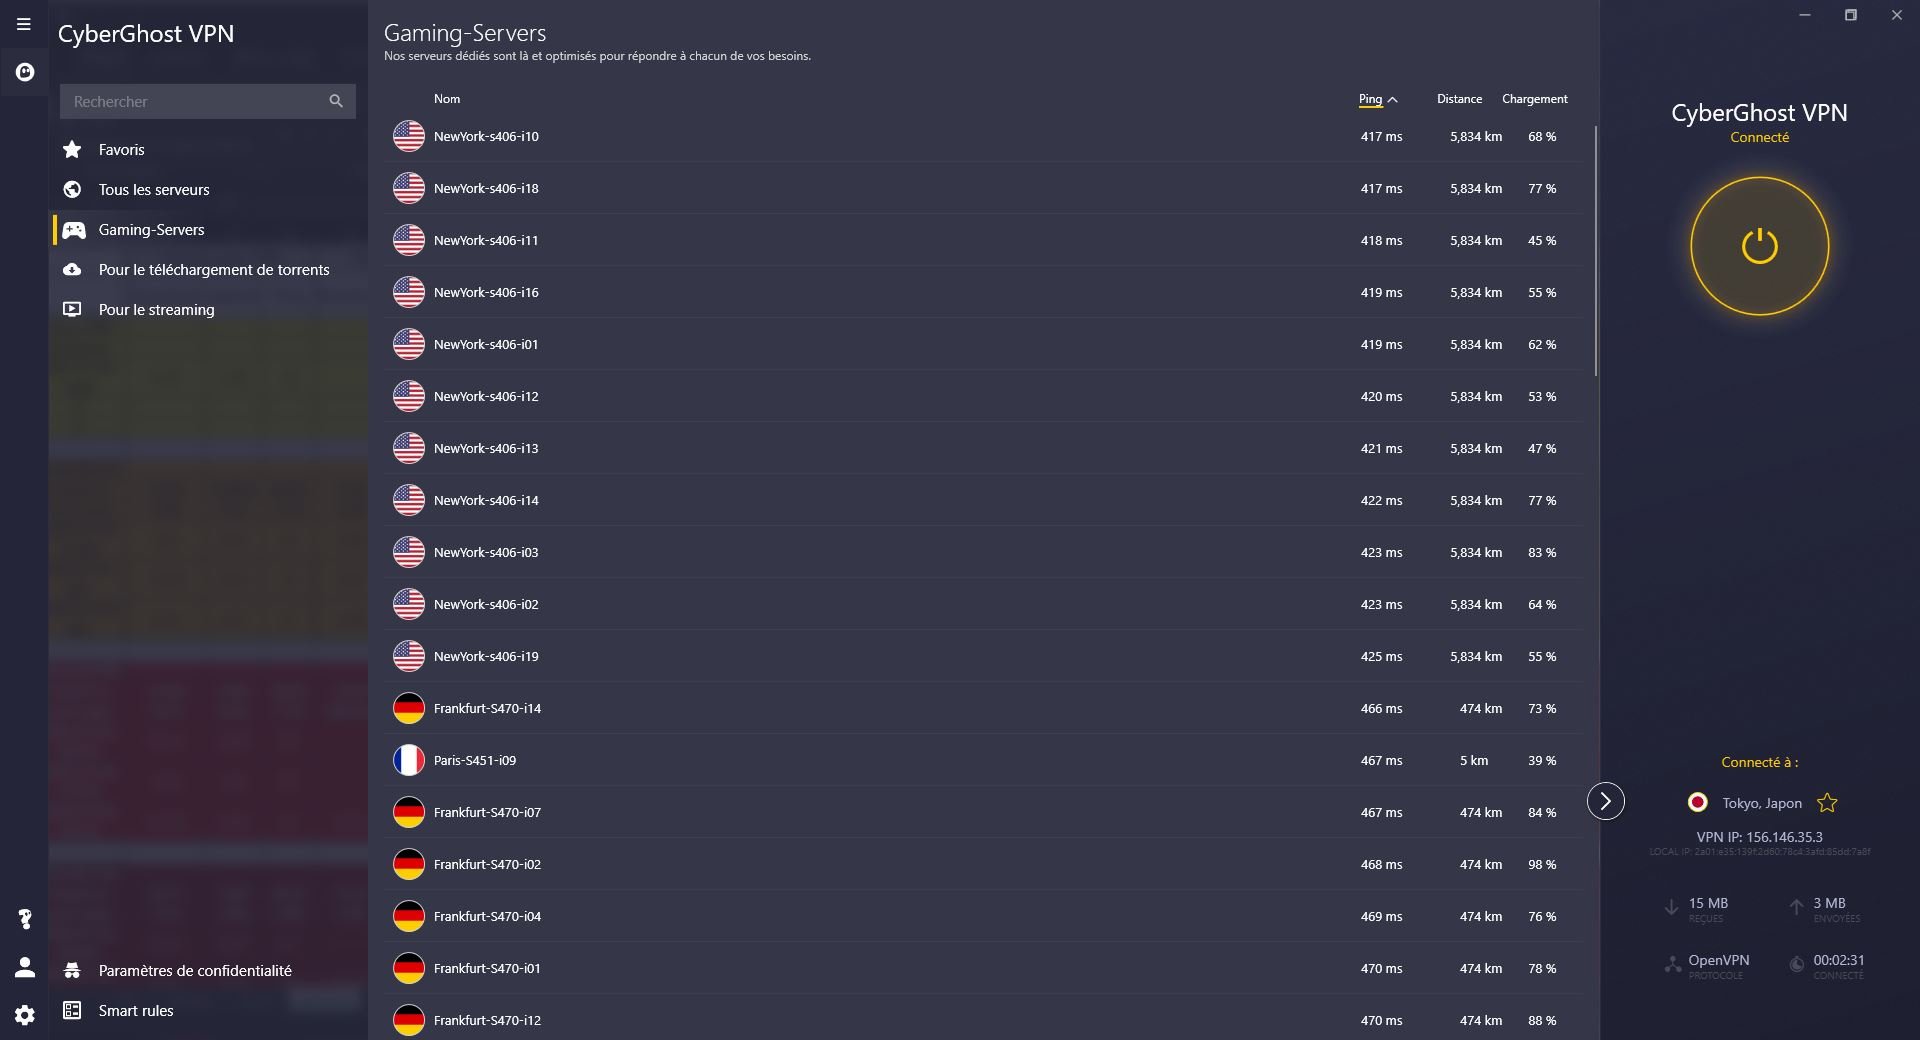Click the OpenVPN protocol label
This screenshot has width=1920, height=1040.
point(1719,960)
